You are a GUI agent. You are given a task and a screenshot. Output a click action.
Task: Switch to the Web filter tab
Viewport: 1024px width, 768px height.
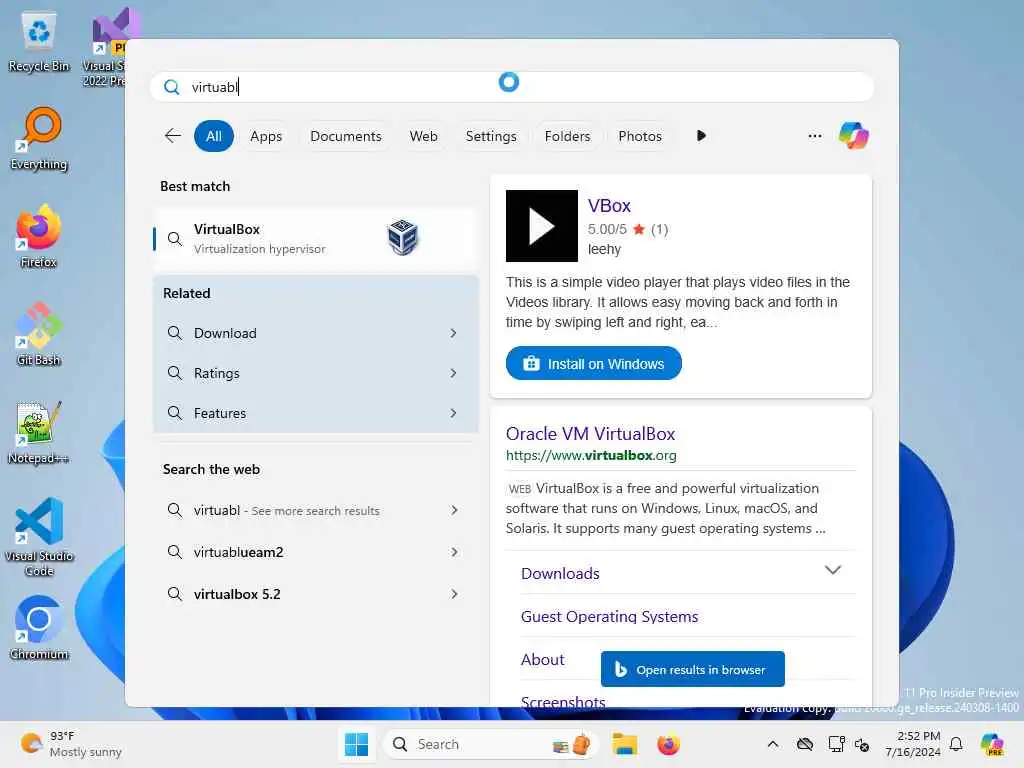coord(423,136)
